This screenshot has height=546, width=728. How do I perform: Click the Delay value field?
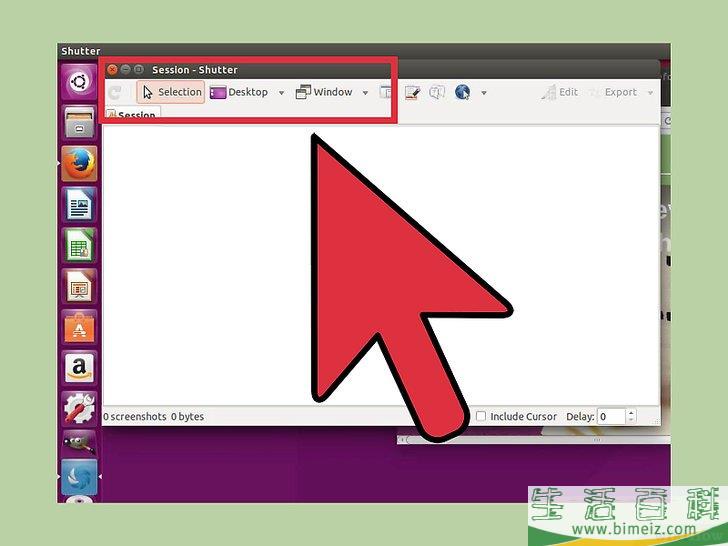611,416
